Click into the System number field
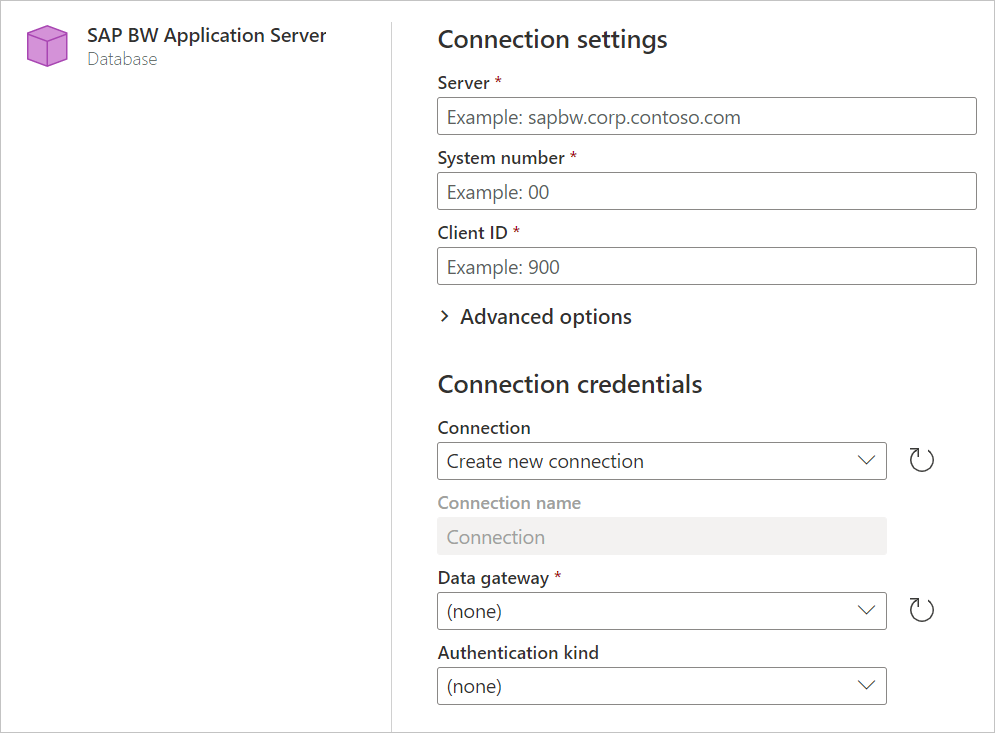Screen dimensions: 995x733 tap(706, 192)
